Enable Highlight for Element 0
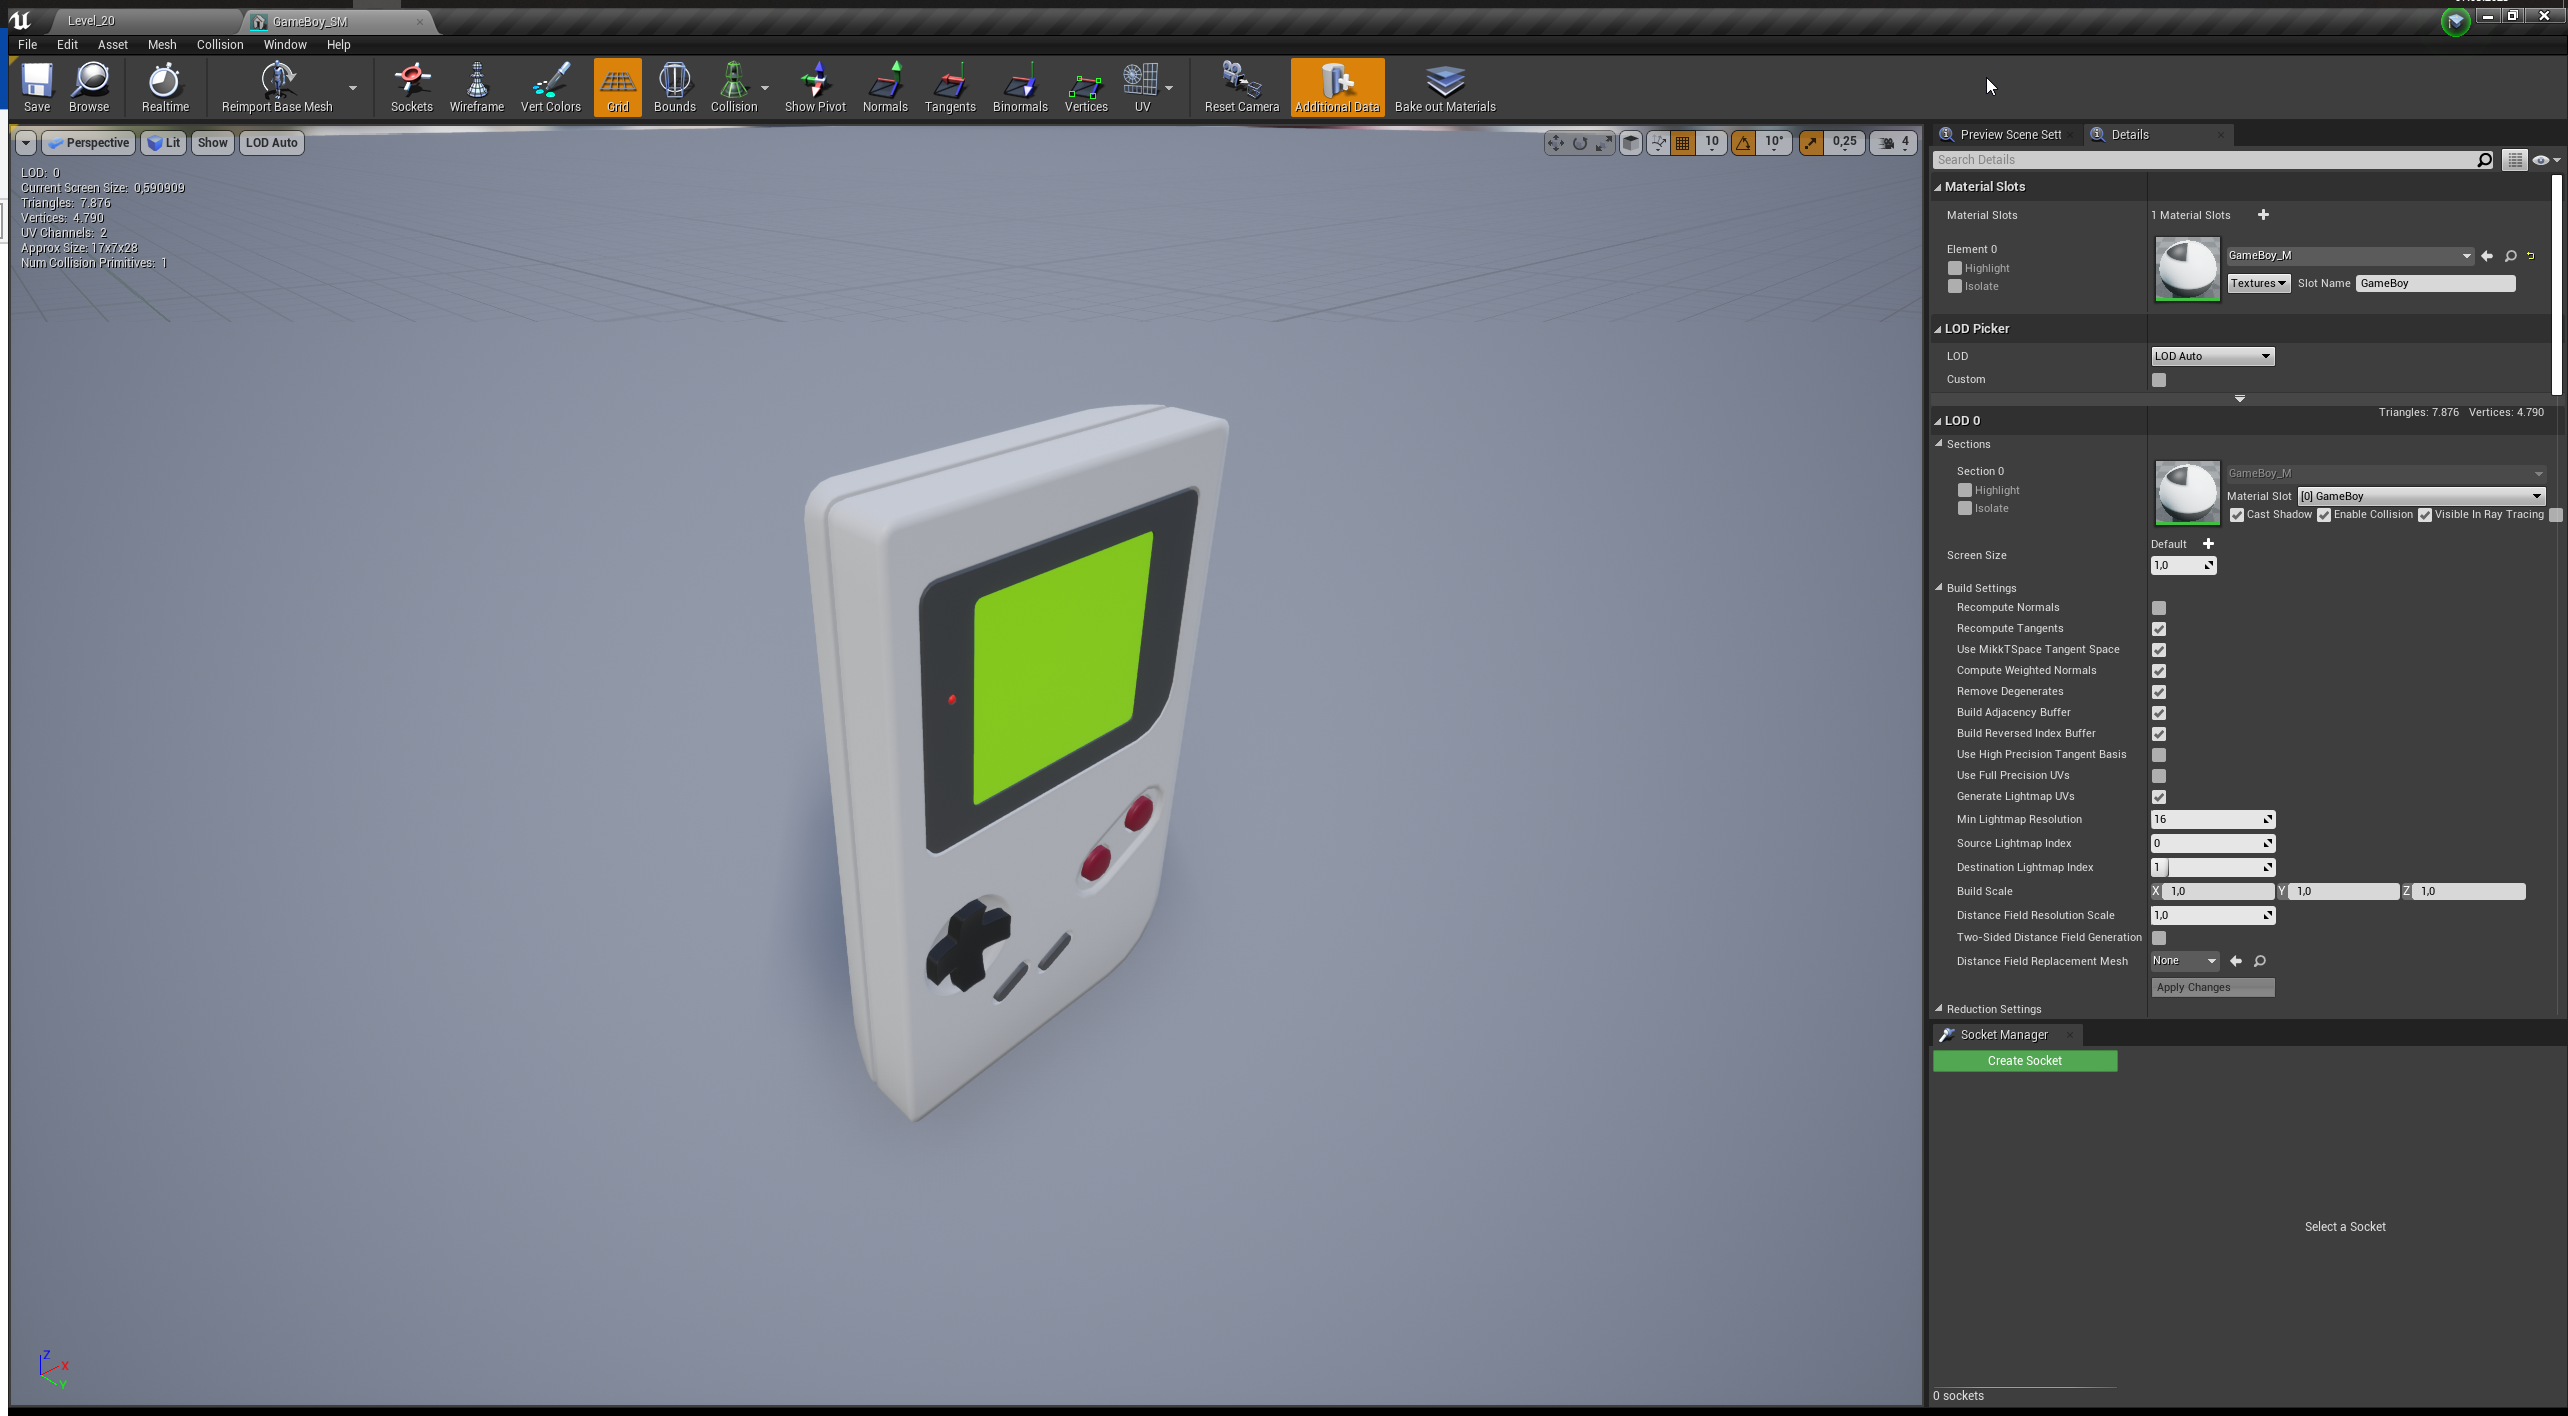 1955,268
